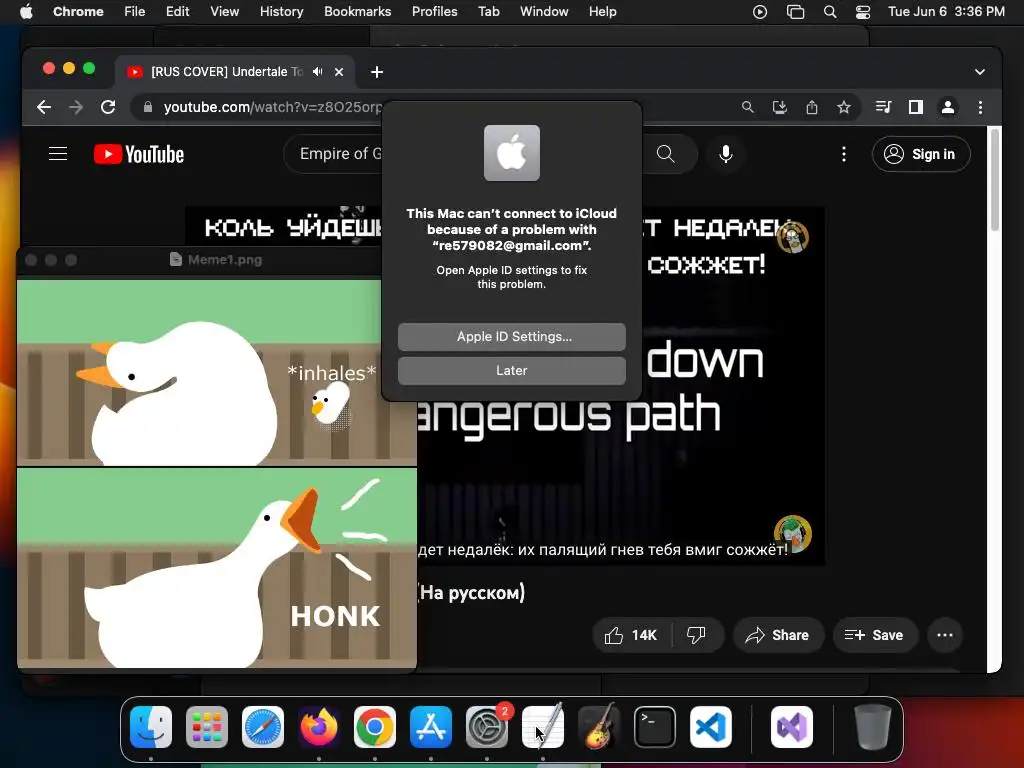Open Firefox from the Dock
The width and height of the screenshot is (1024, 768).
coord(319,727)
